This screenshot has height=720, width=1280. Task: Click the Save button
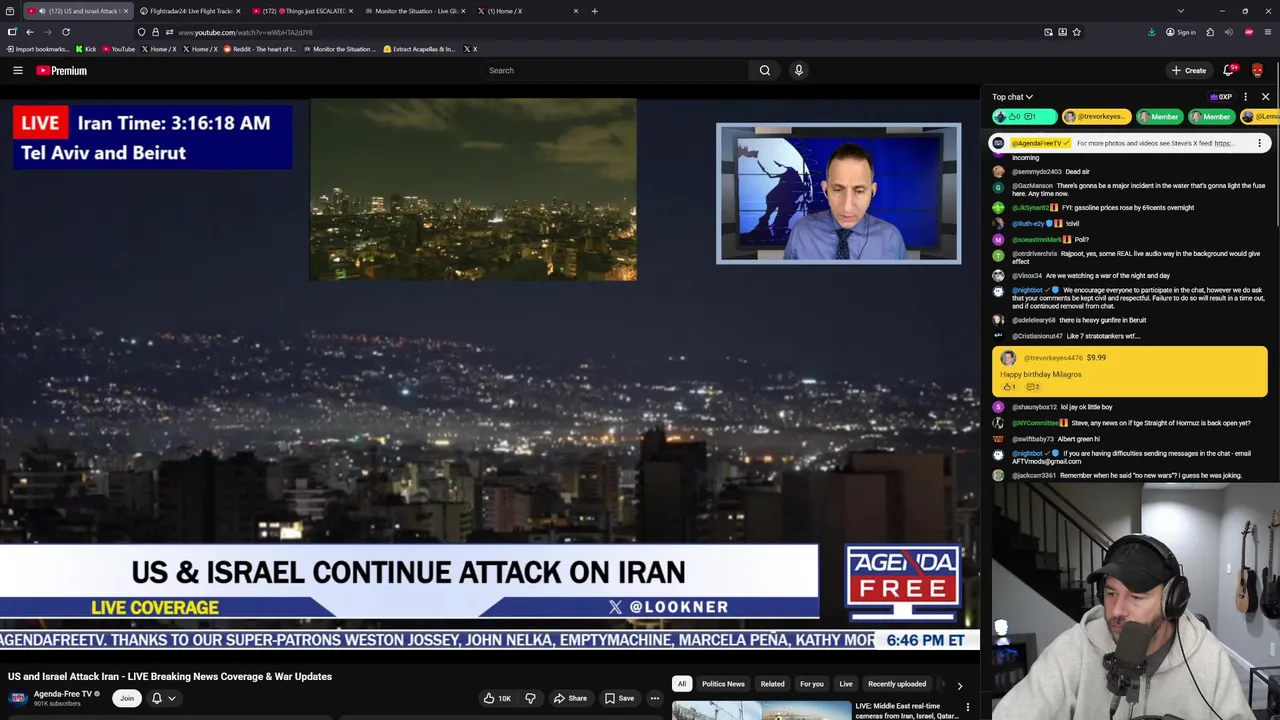(x=619, y=698)
